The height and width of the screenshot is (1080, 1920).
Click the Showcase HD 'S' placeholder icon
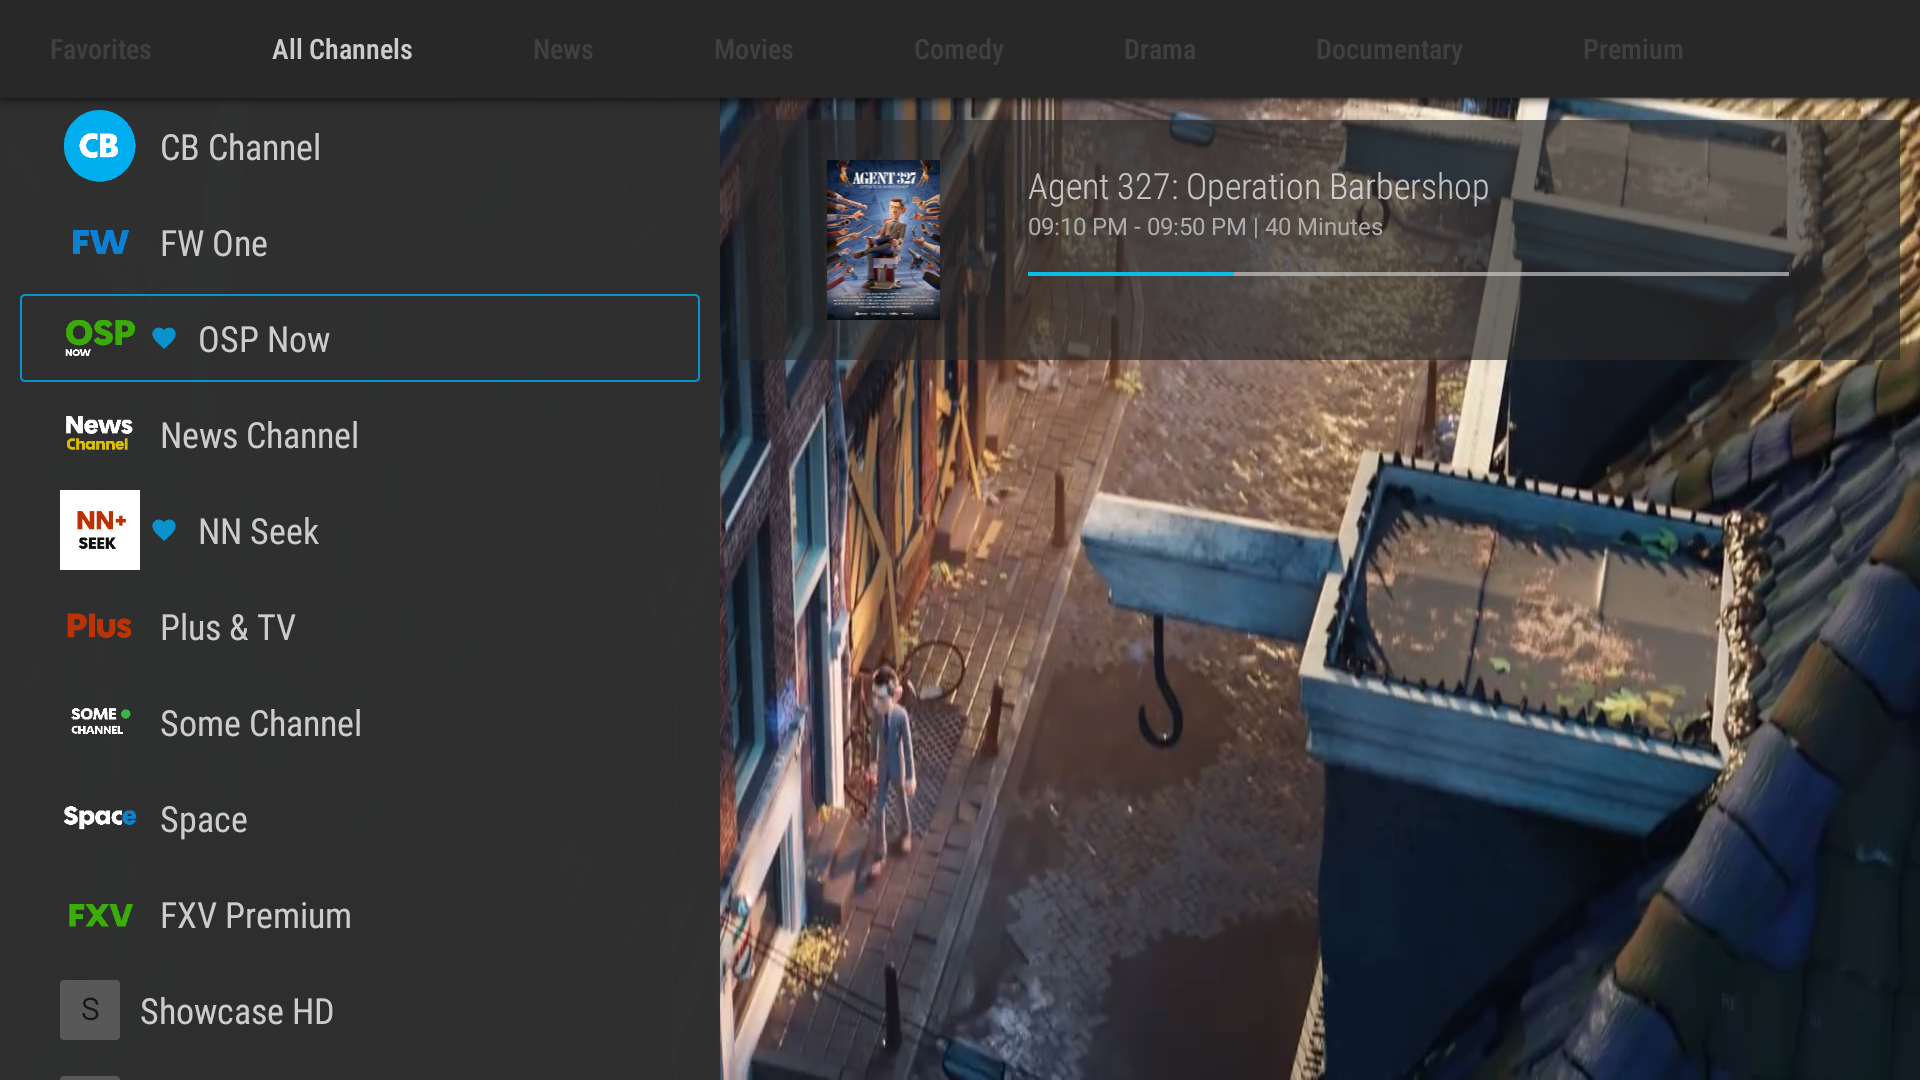90,1010
